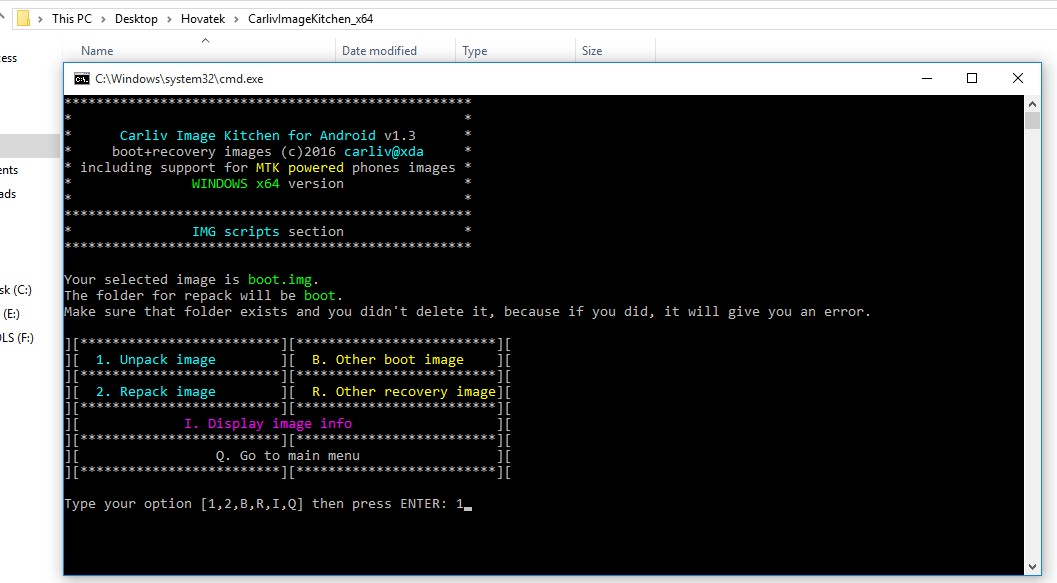Go to Desktop in the address breadcrumb
The height and width of the screenshot is (583, 1057).
(x=136, y=19)
